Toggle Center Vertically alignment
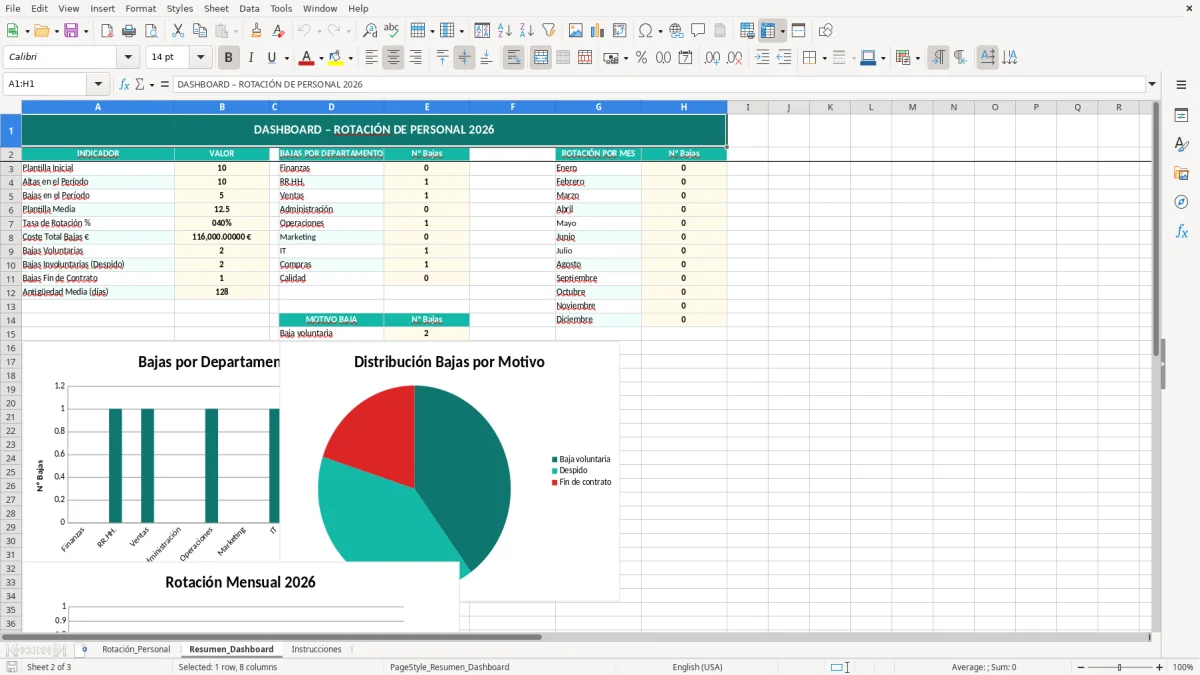The image size is (1200, 675). 464,58
